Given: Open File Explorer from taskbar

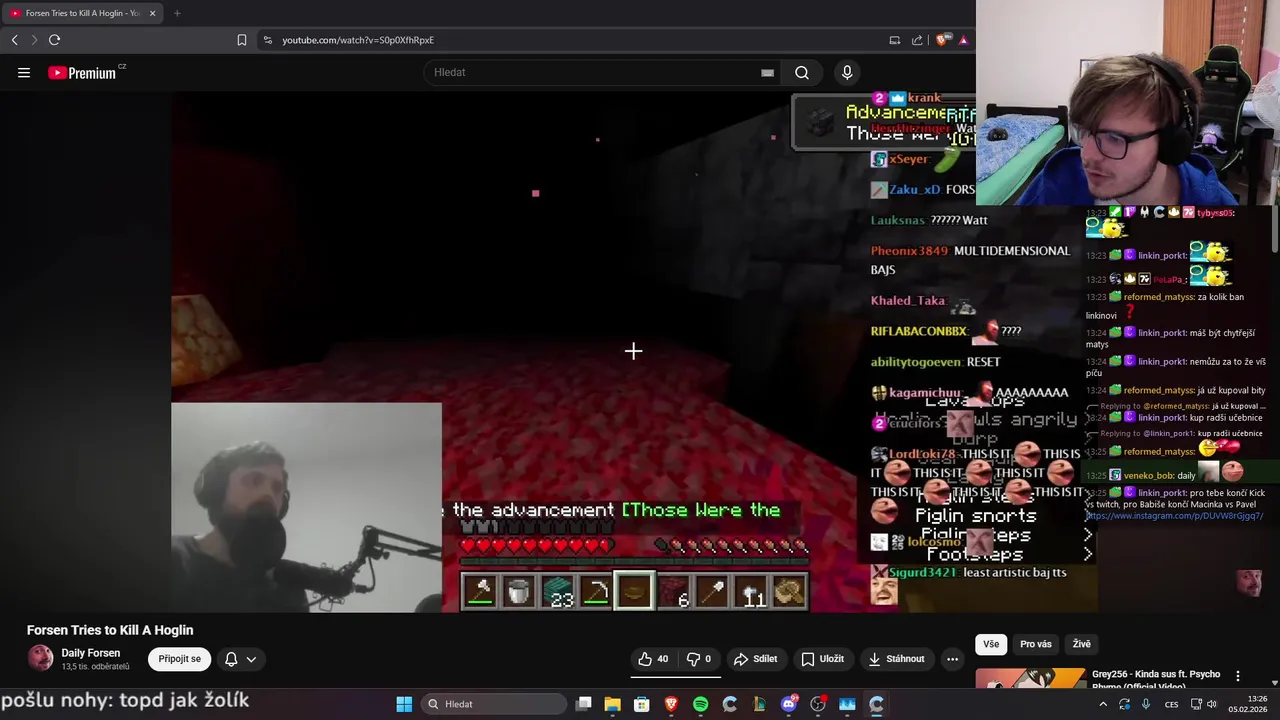Looking at the screenshot, I should [x=612, y=704].
